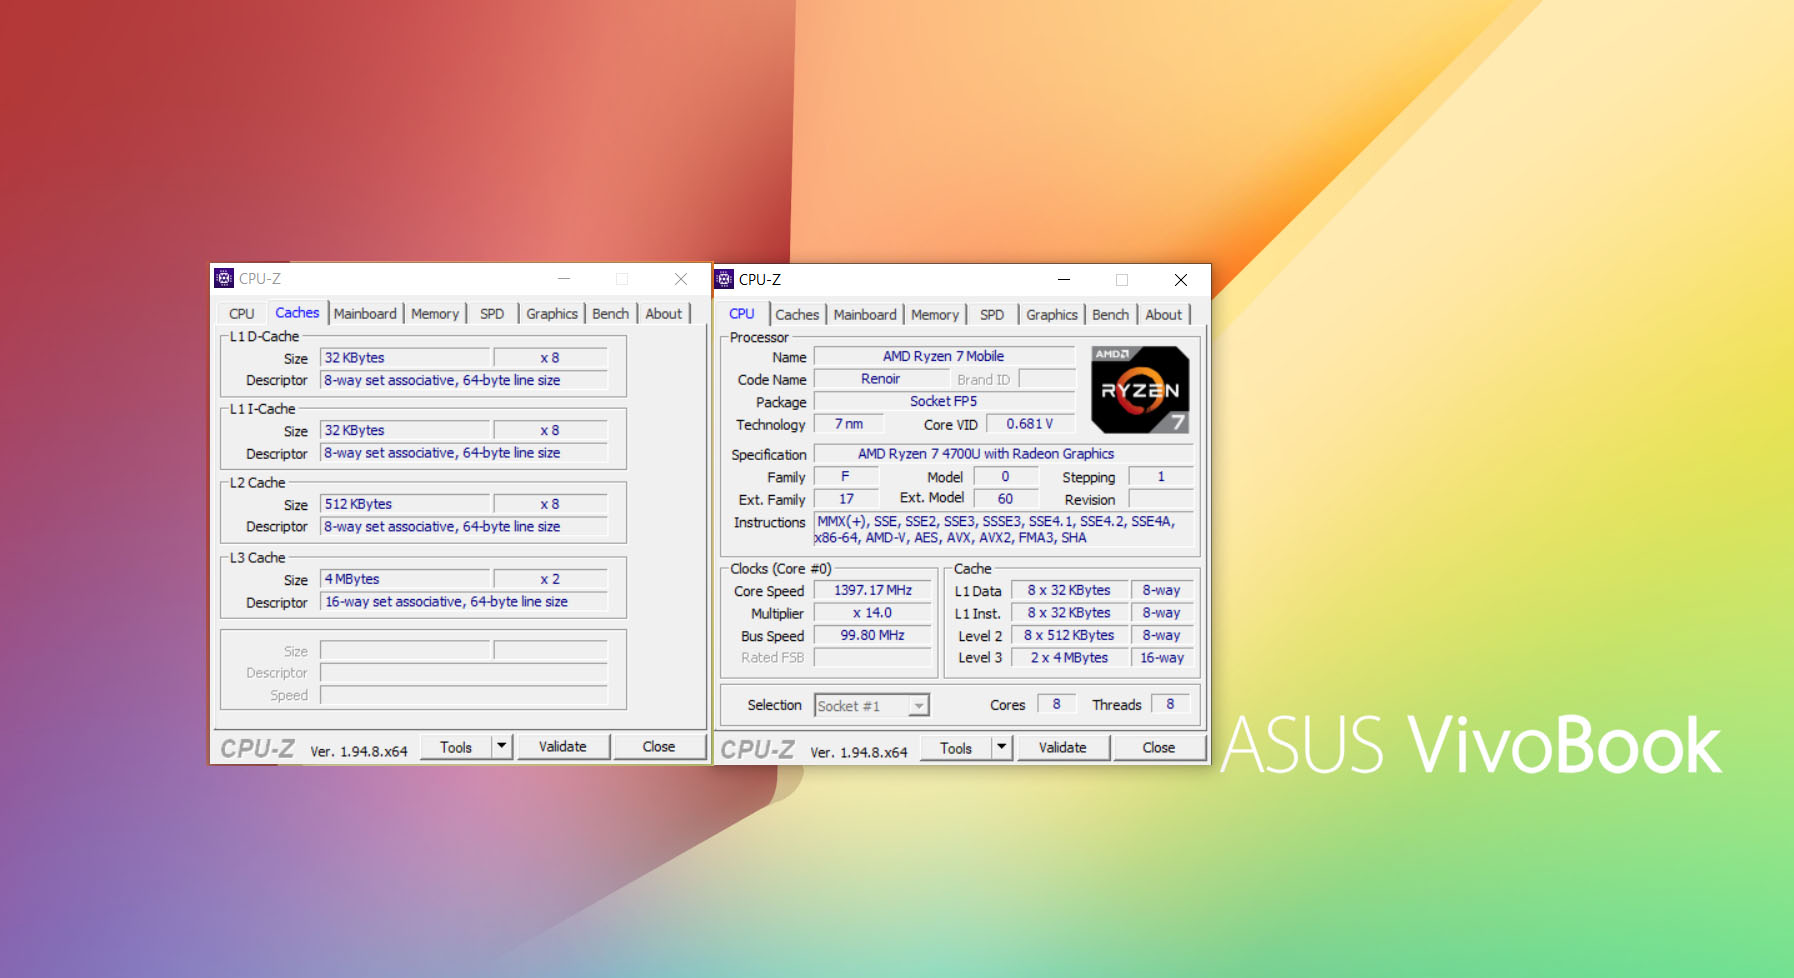Click the Level 2 value 8 x 512 KBytes

coord(1069,636)
